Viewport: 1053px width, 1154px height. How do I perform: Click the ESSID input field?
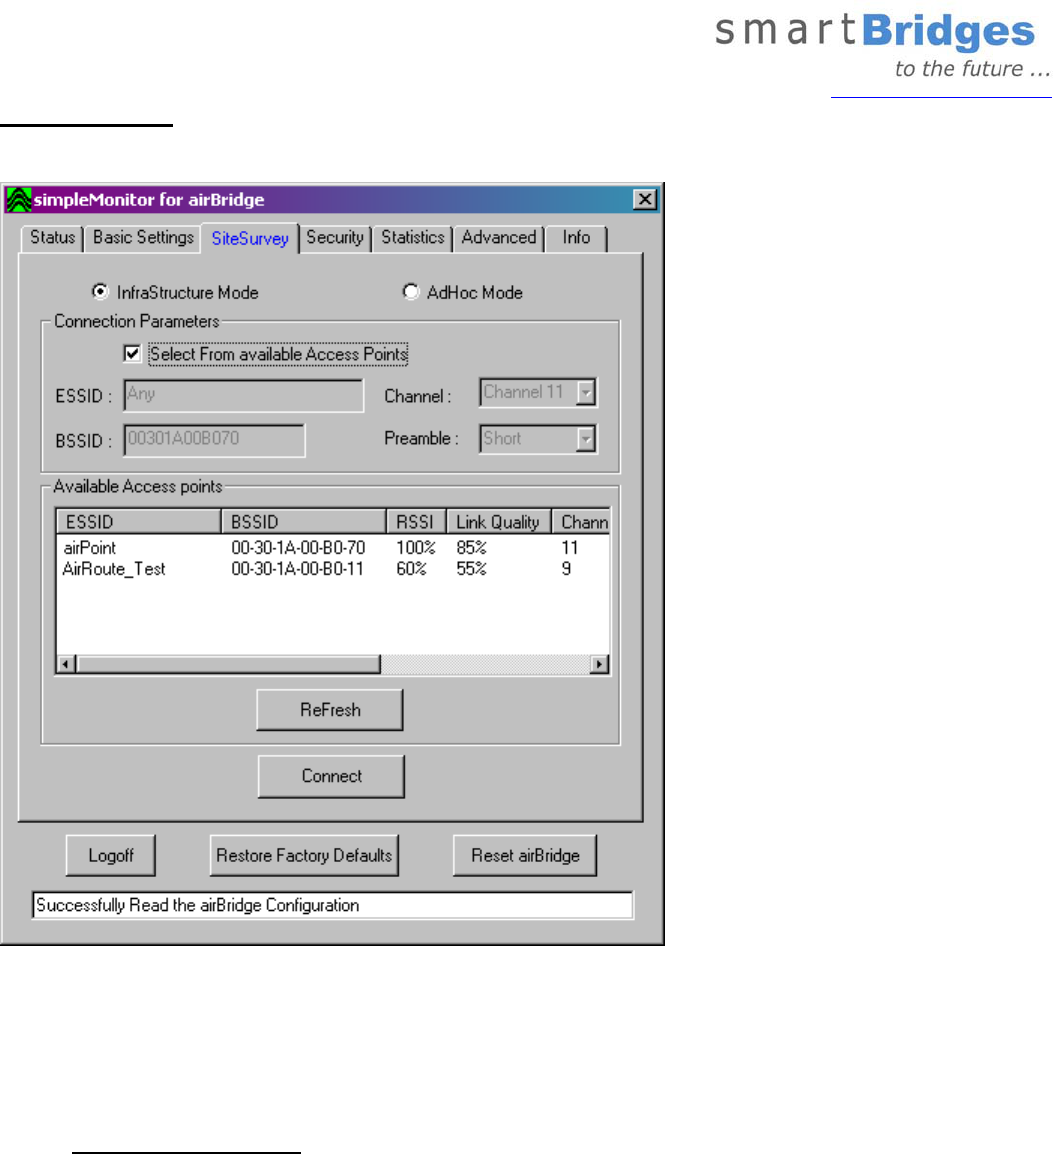244,395
